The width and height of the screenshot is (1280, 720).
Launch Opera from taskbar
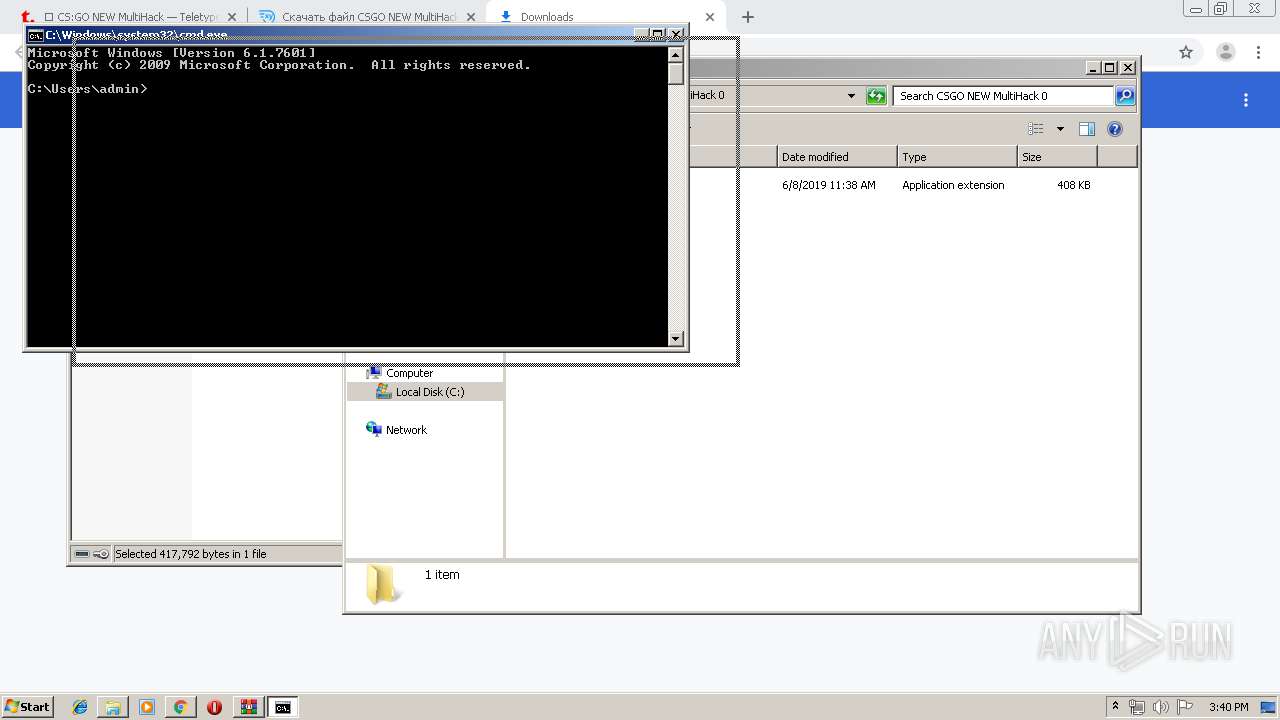[214, 707]
